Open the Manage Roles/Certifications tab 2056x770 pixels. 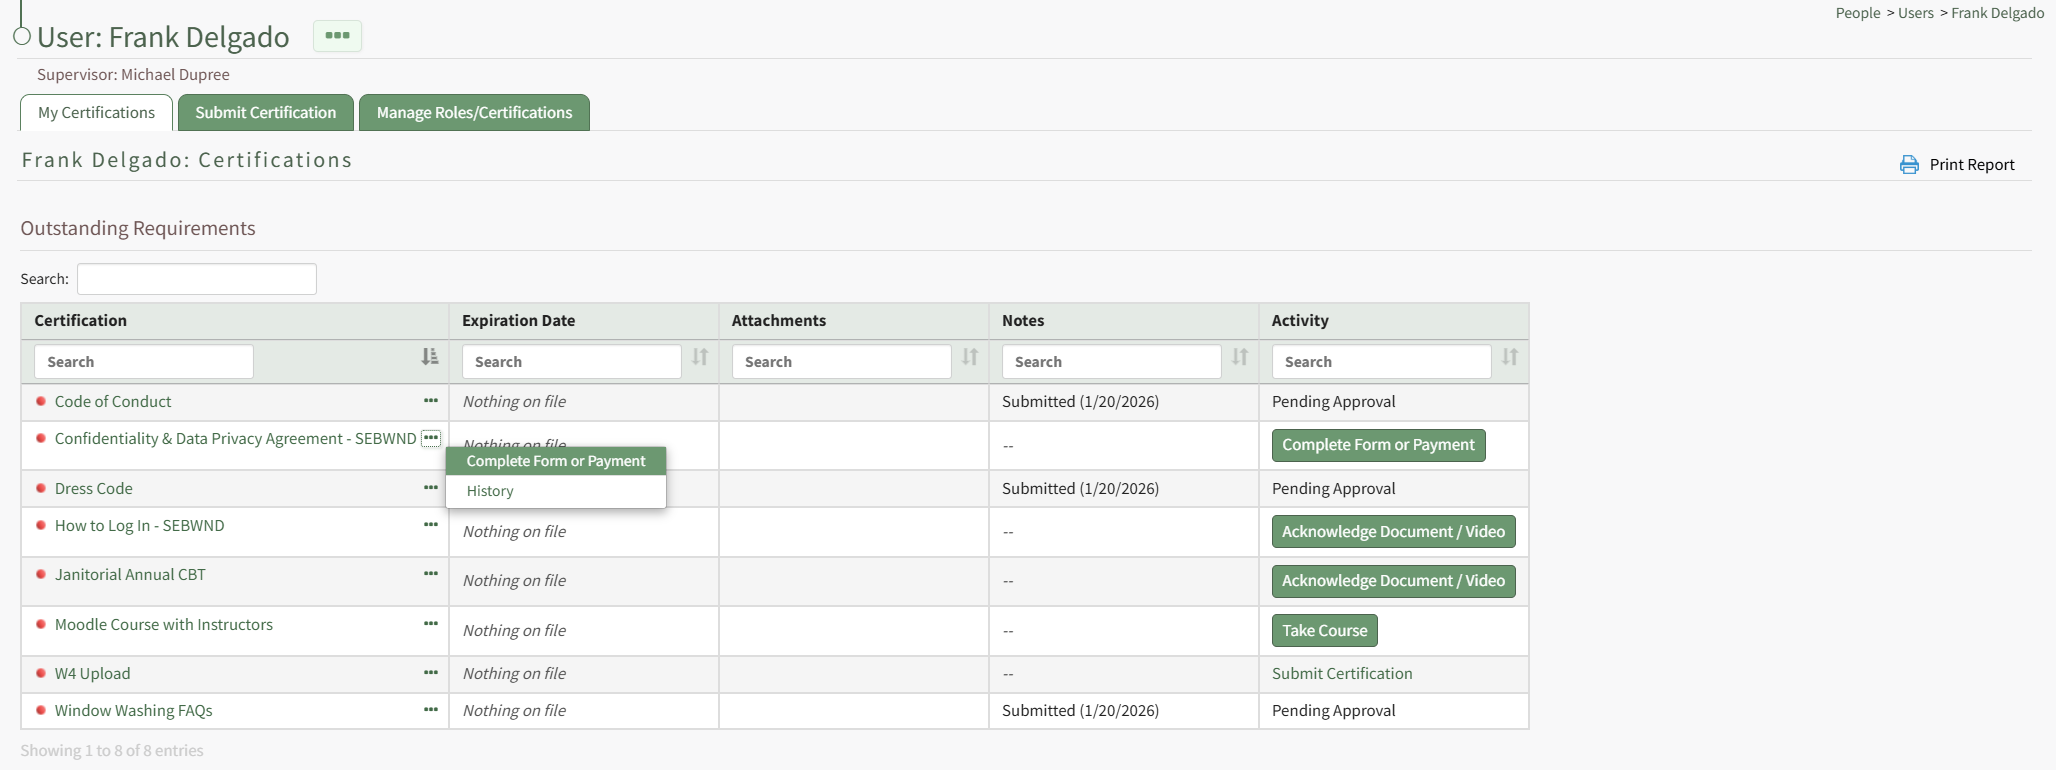tap(474, 113)
